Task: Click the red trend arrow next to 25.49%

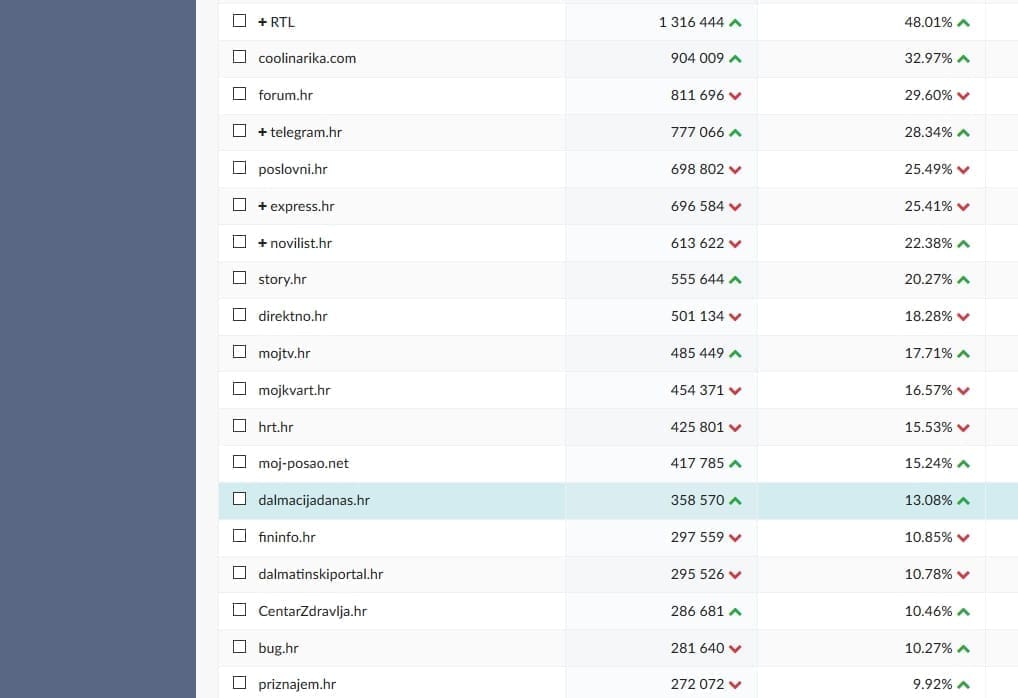Action: [x=963, y=170]
